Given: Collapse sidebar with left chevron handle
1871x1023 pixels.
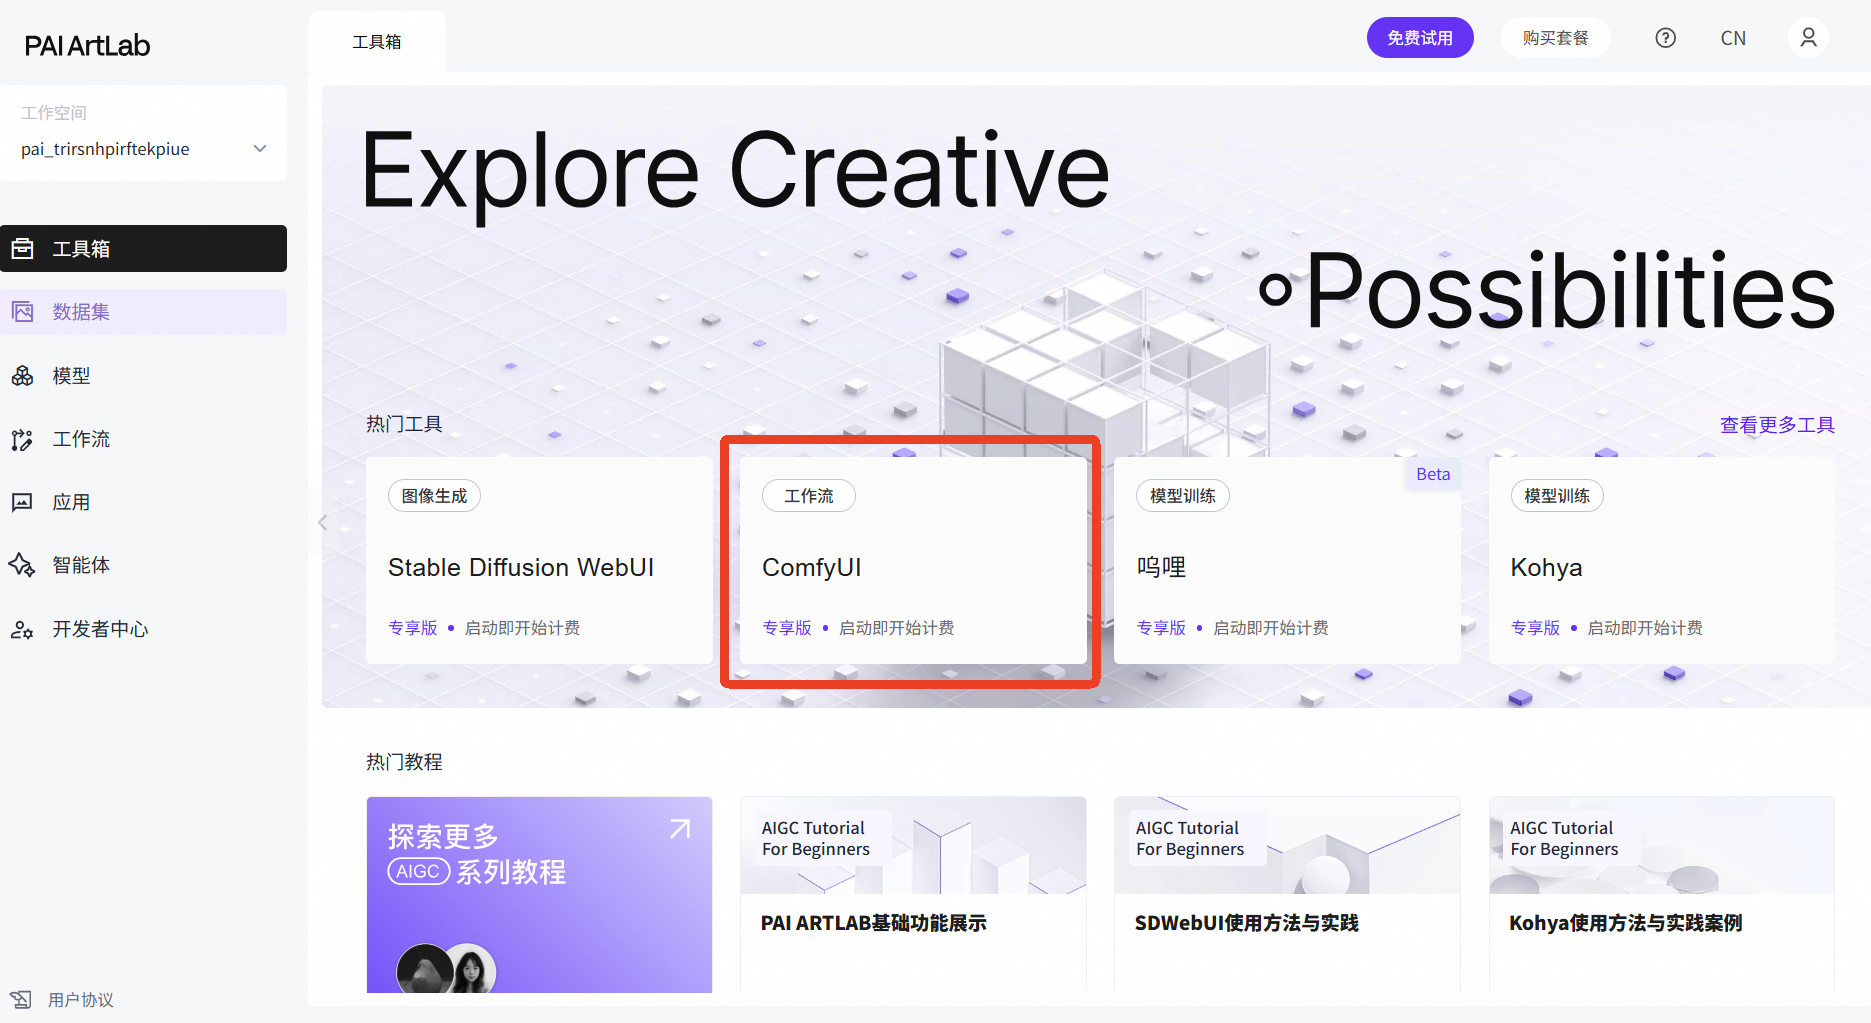Looking at the screenshot, I should [x=322, y=522].
